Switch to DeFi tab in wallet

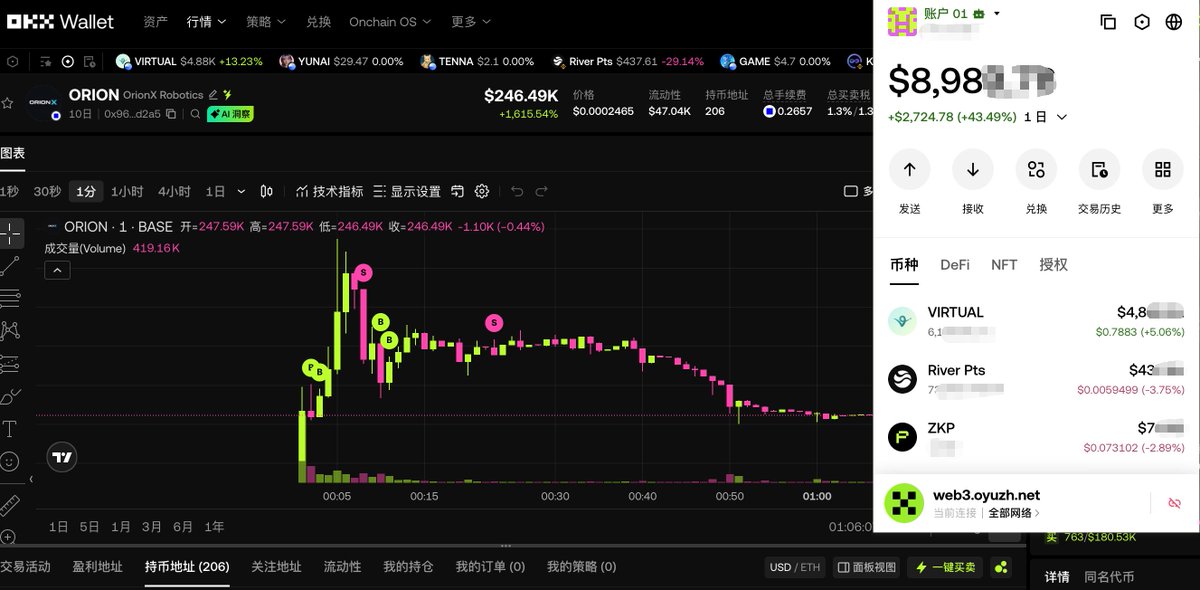coord(955,264)
